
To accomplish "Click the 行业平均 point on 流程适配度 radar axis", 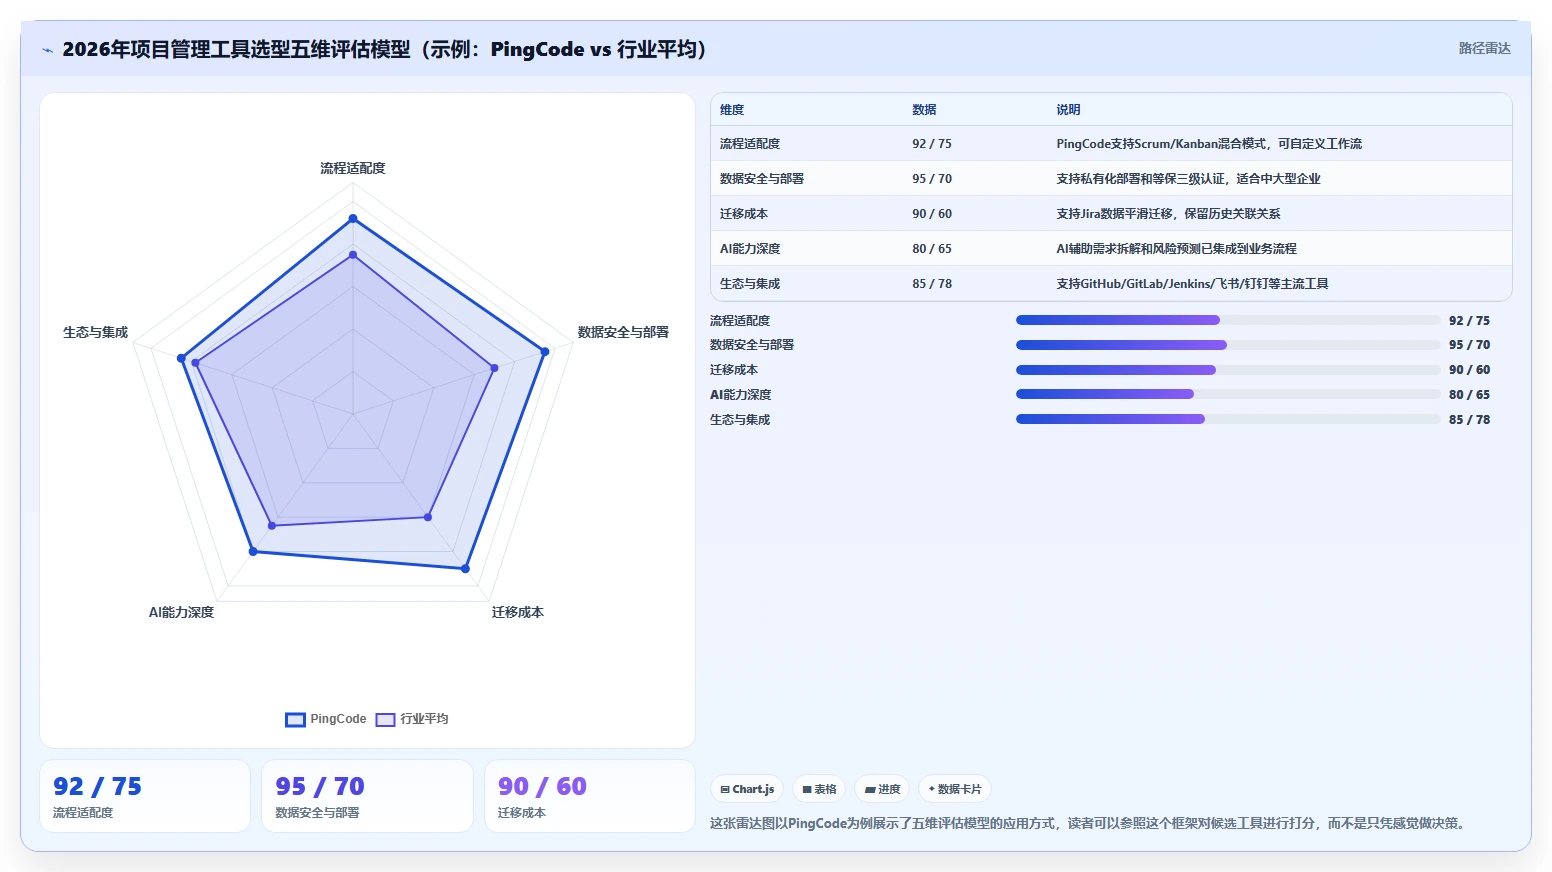I will [x=353, y=255].
